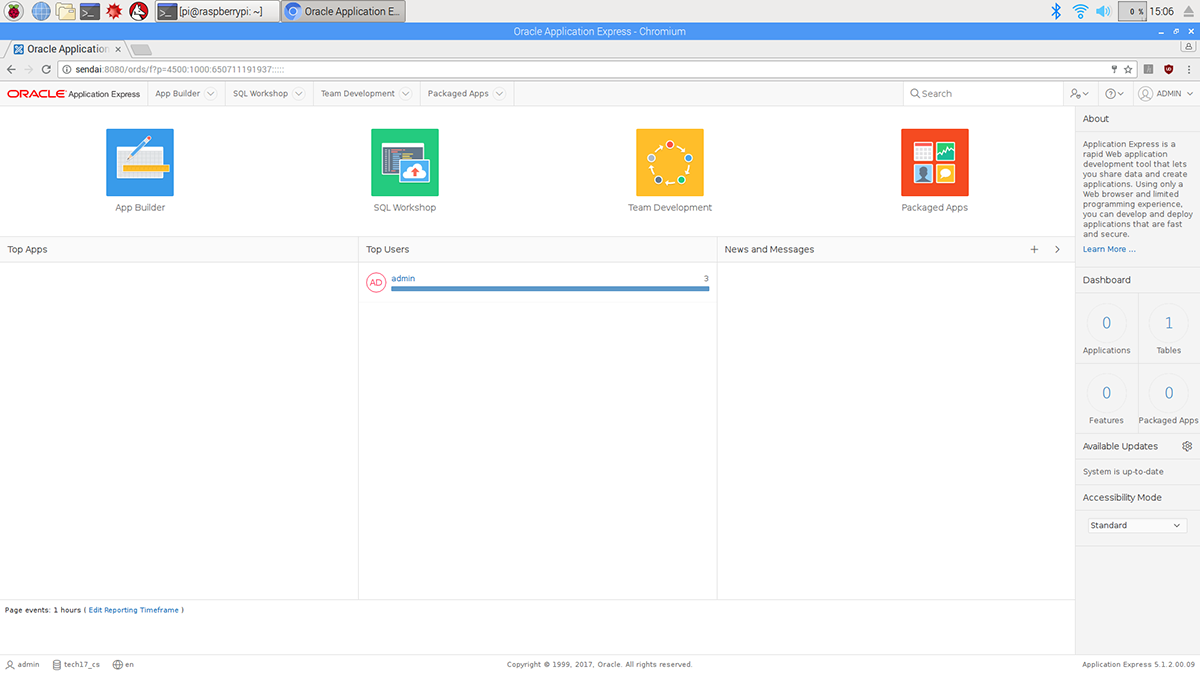Reload the page with refresh icon

click(x=47, y=69)
